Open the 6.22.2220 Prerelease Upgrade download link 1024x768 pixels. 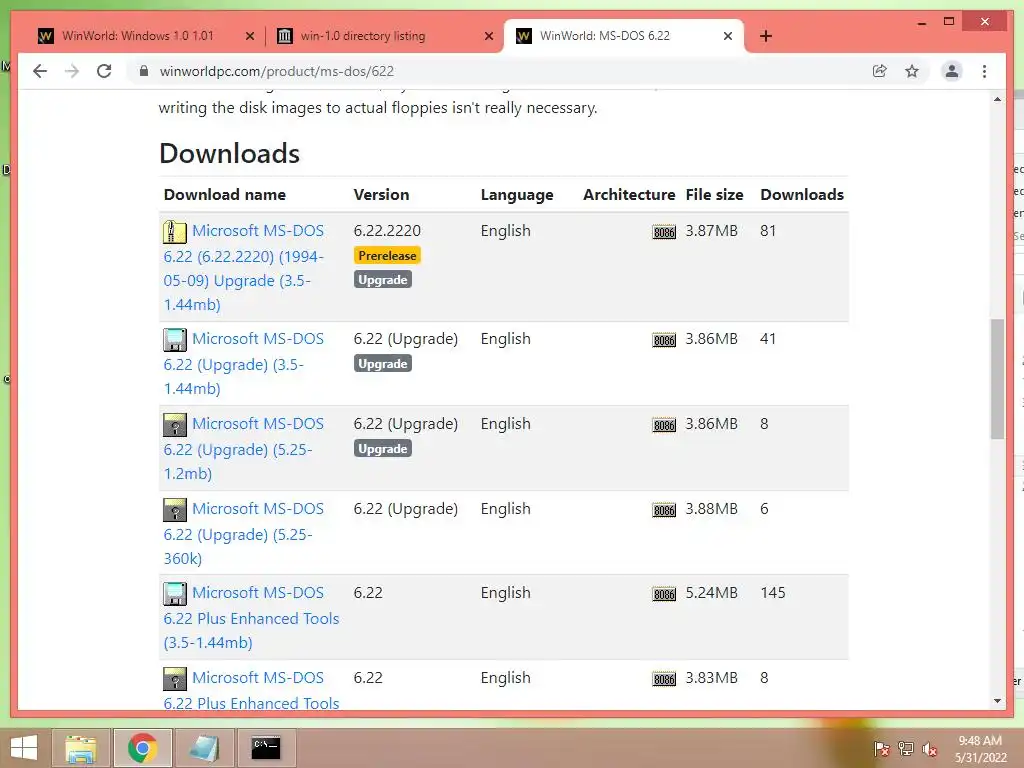(x=244, y=267)
